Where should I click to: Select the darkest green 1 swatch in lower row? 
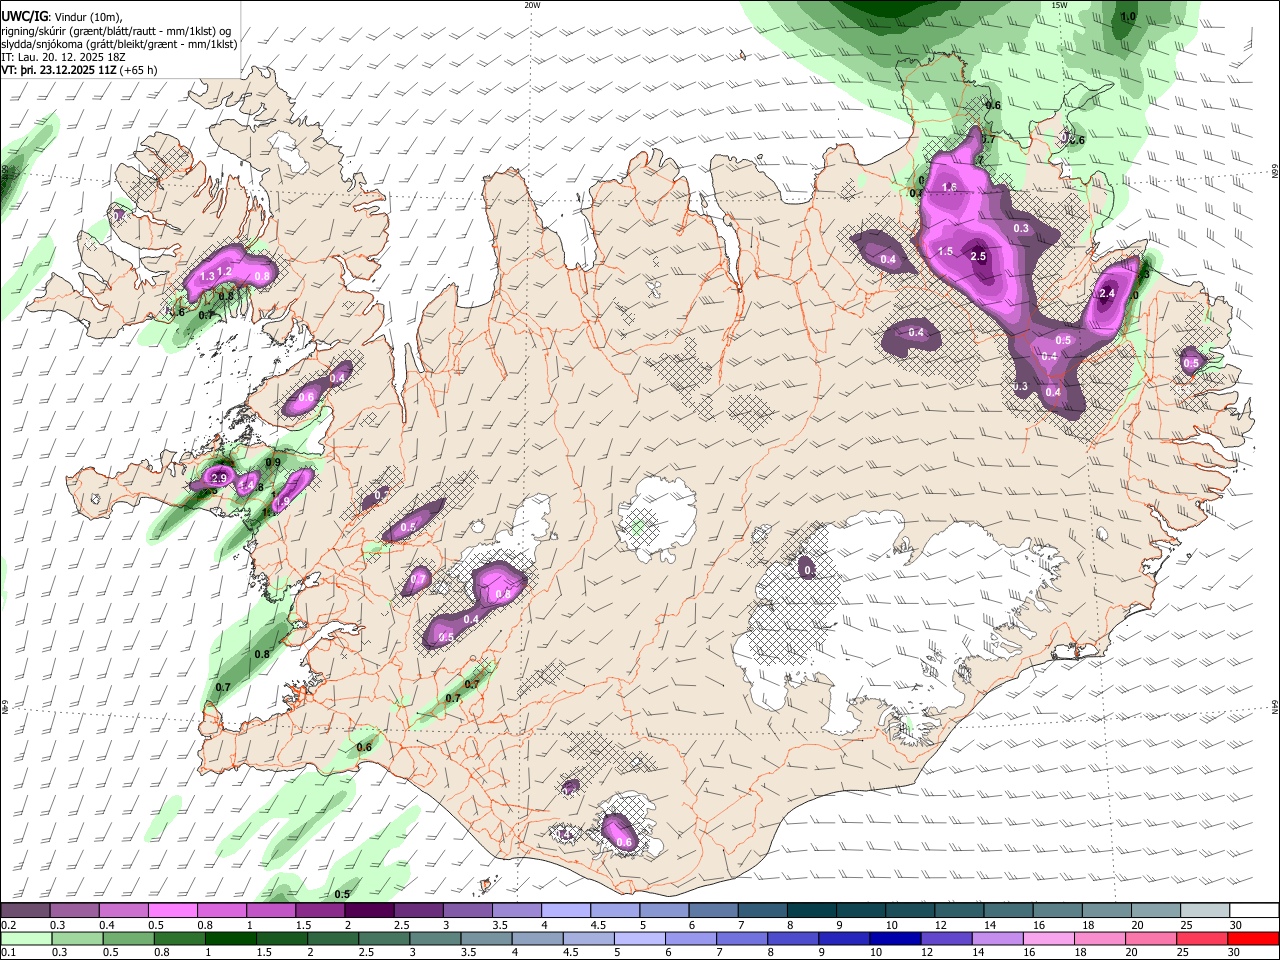(230, 938)
